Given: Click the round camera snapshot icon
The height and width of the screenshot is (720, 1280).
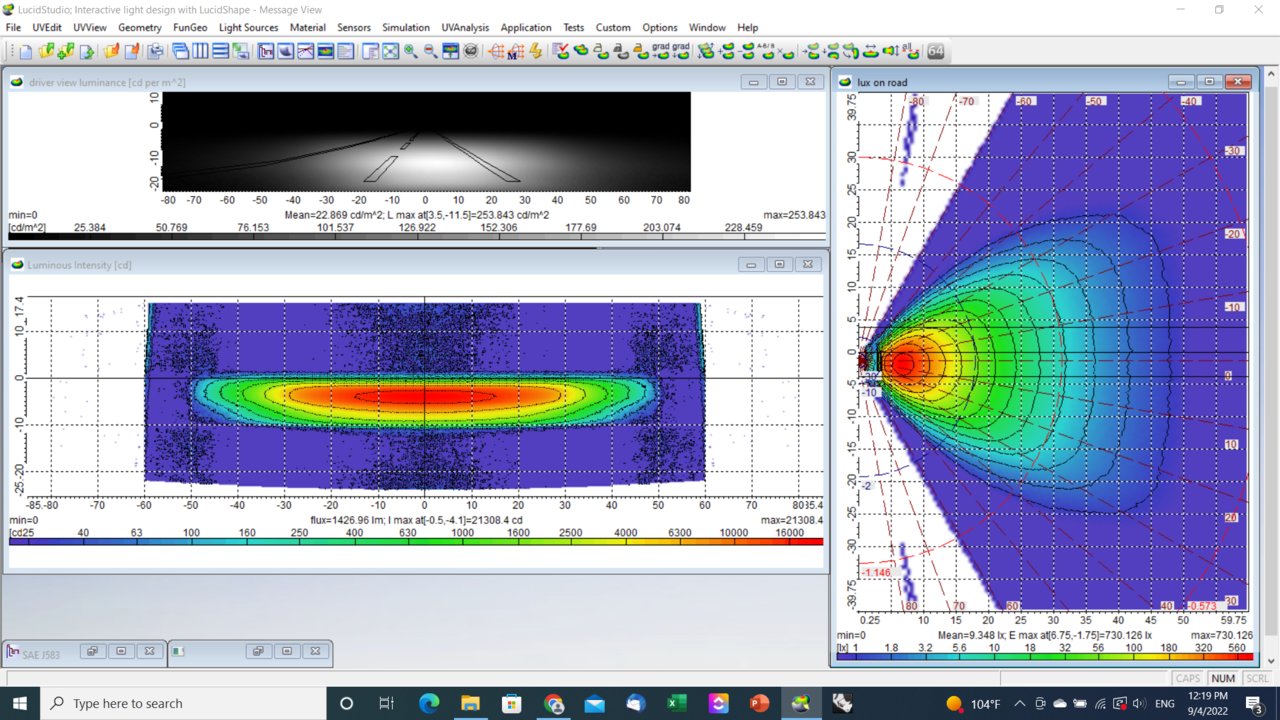Looking at the screenshot, I should pyautogui.click(x=470, y=51).
